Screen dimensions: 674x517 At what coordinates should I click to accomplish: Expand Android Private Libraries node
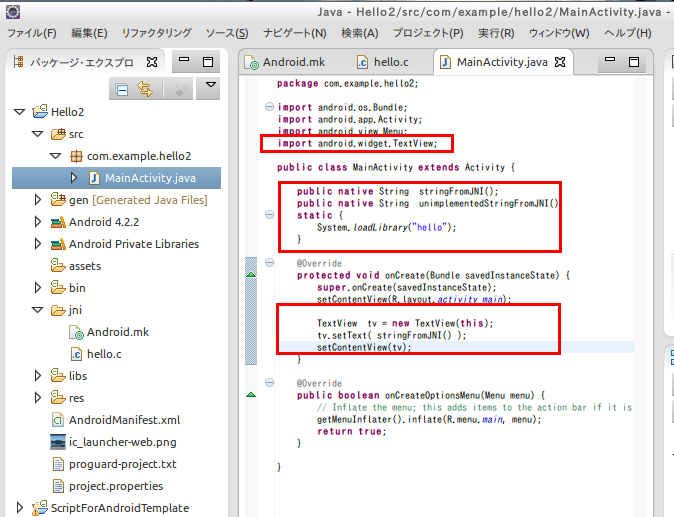click(37, 244)
